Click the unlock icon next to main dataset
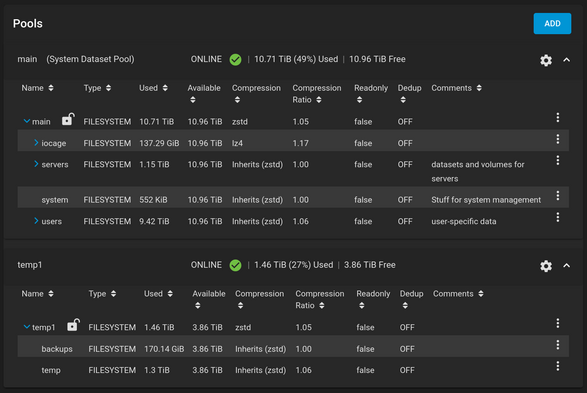Viewport: 587px width, 393px height. coord(68,119)
